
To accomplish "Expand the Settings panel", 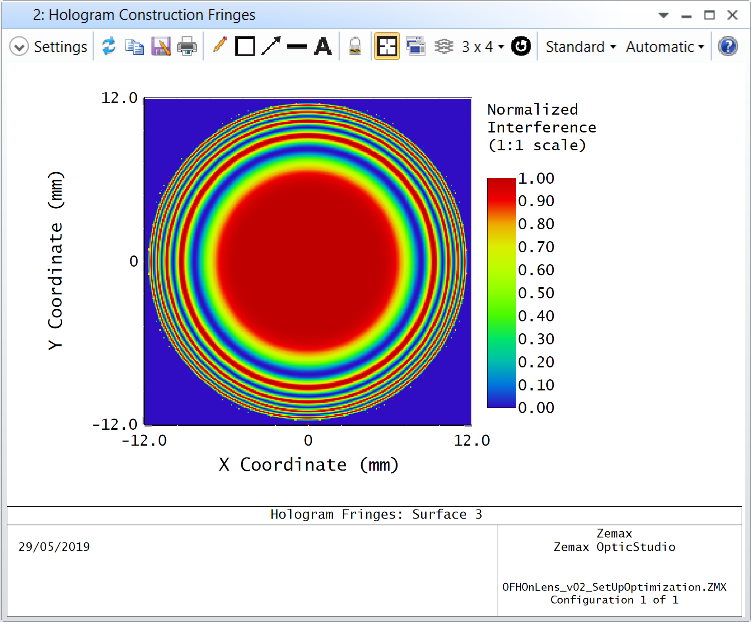I will (48, 46).
